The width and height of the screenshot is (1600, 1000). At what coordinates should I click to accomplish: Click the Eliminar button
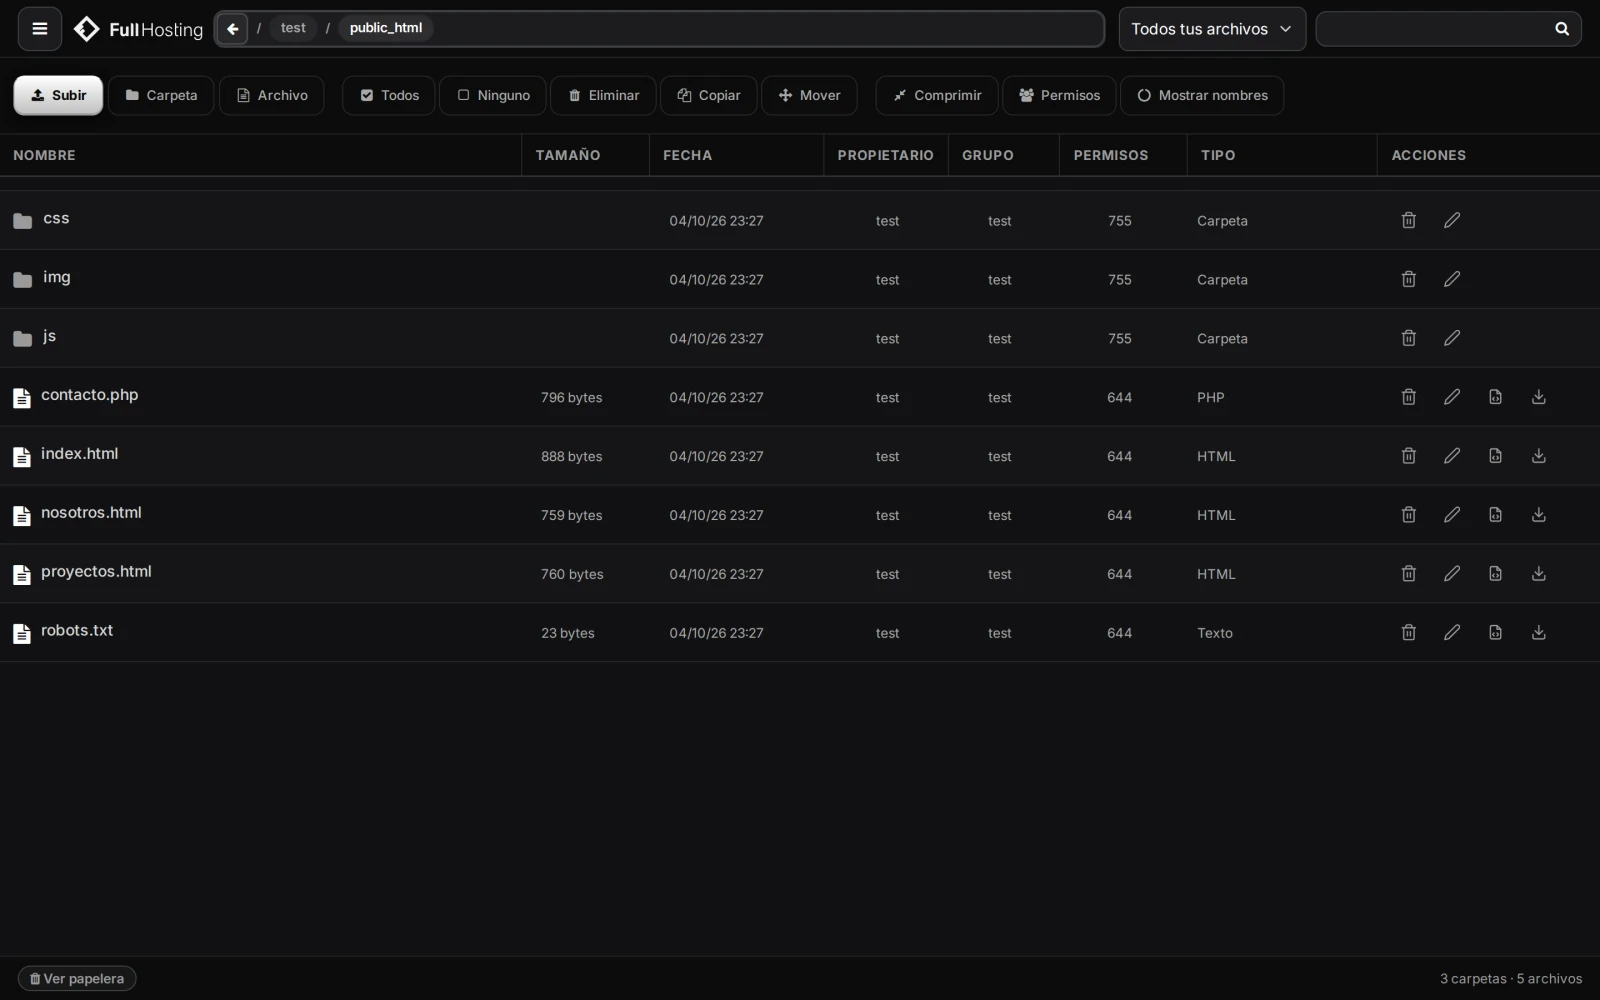[x=603, y=96]
